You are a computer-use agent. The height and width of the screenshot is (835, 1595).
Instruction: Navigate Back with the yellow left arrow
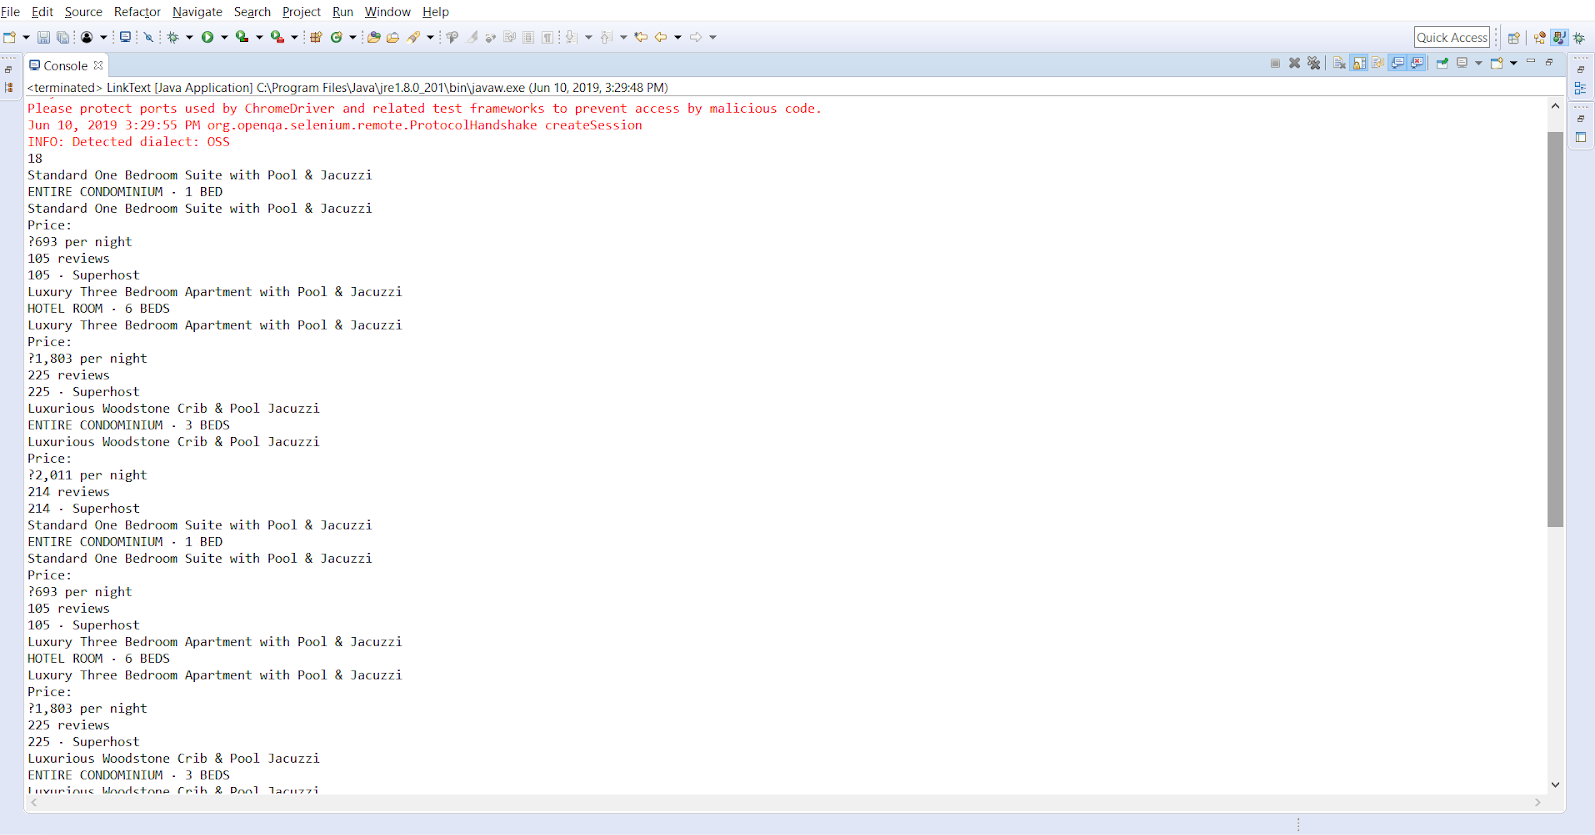coord(660,37)
